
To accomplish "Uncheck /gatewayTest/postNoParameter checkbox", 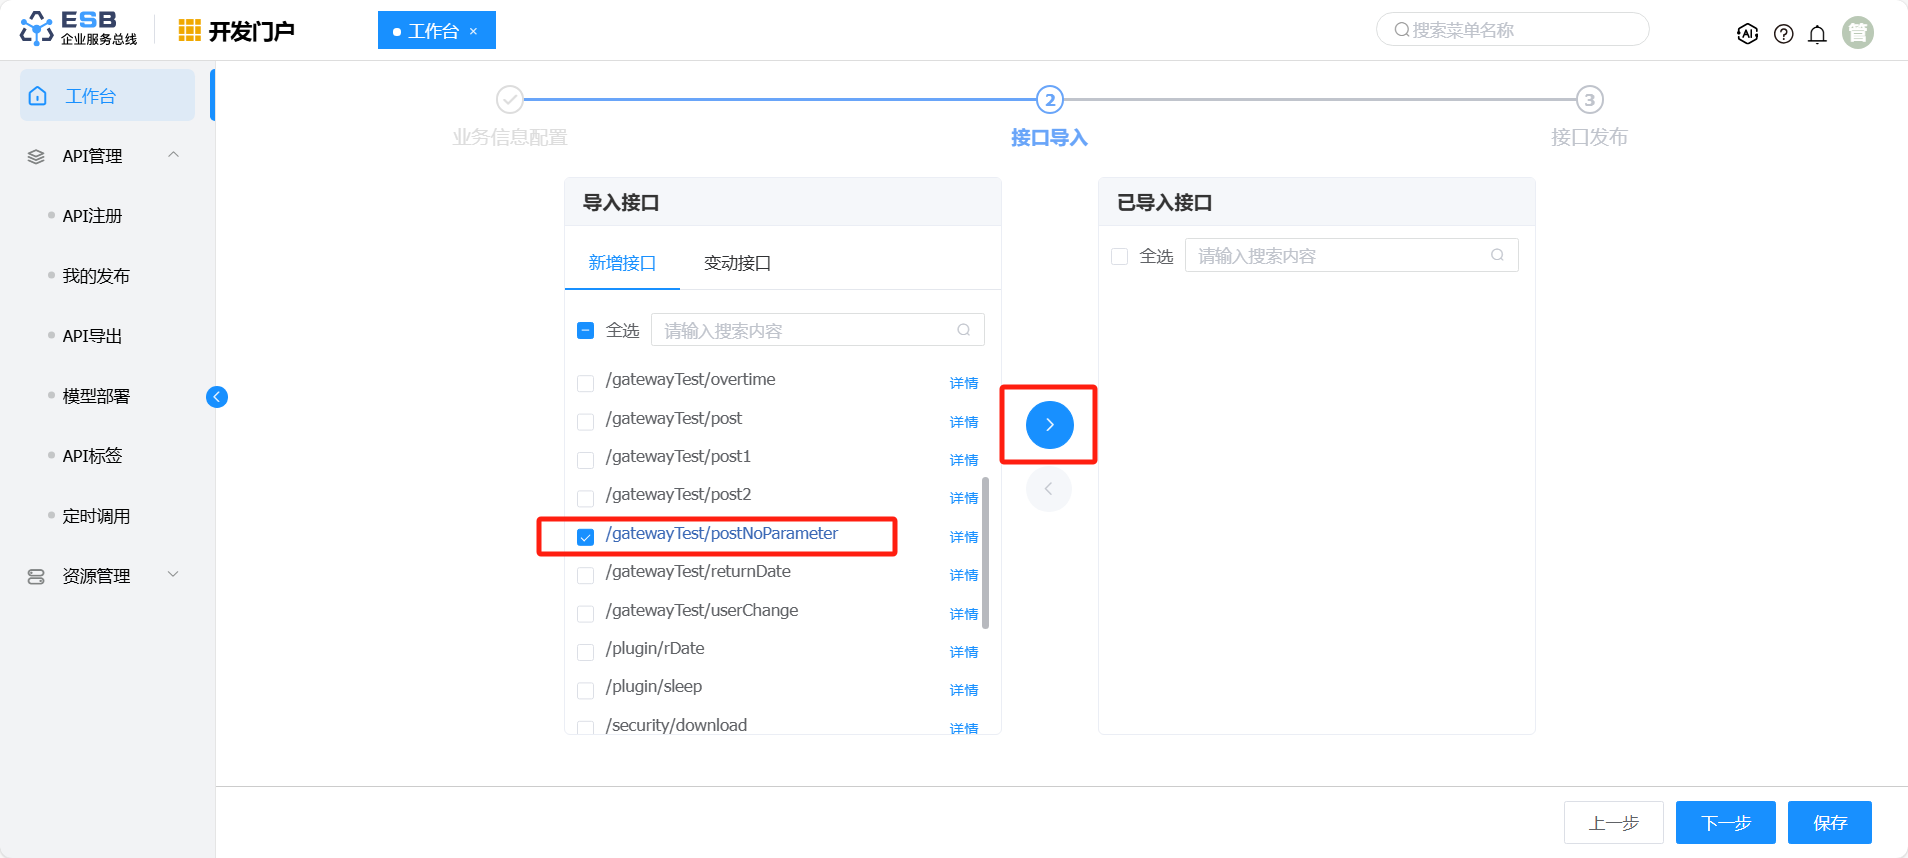I will [x=586, y=537].
